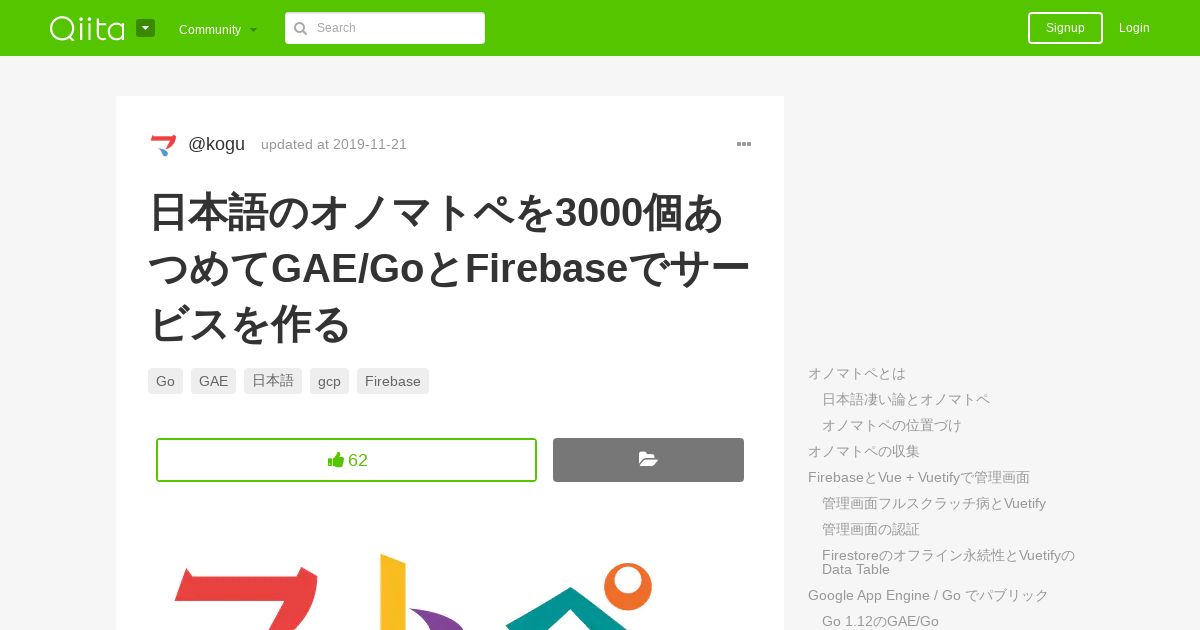Click the folder stock button
Screen dimensions: 1200x630
click(x=648, y=460)
